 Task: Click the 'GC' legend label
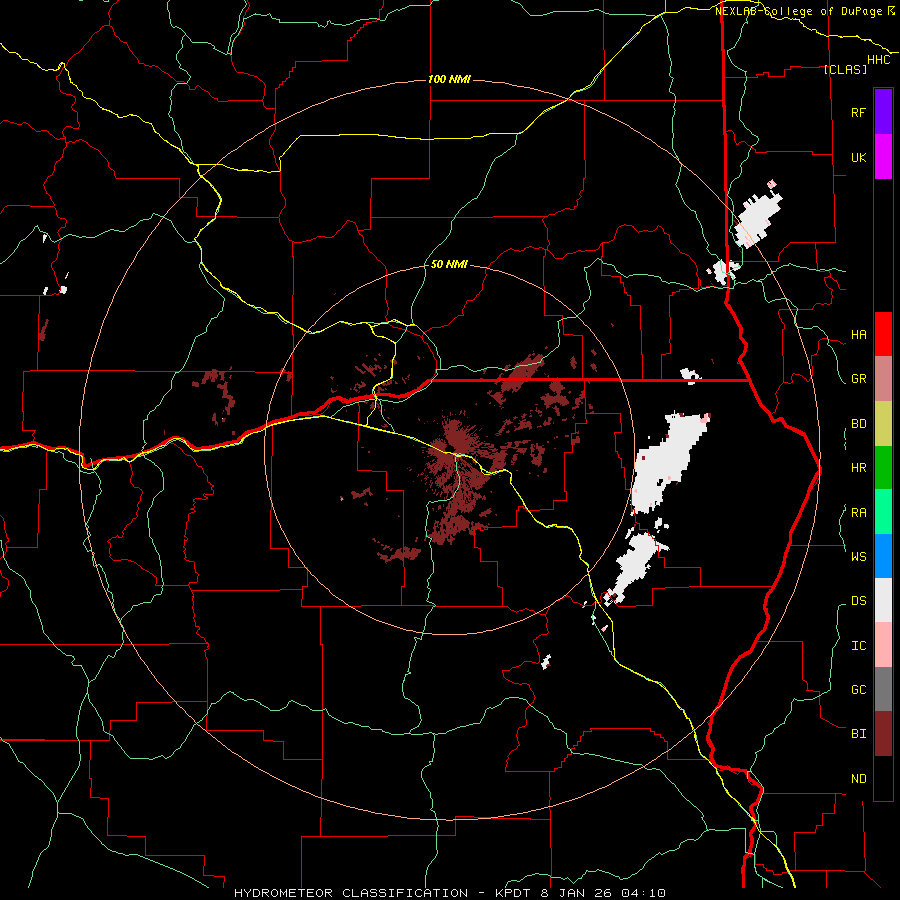coord(858,689)
